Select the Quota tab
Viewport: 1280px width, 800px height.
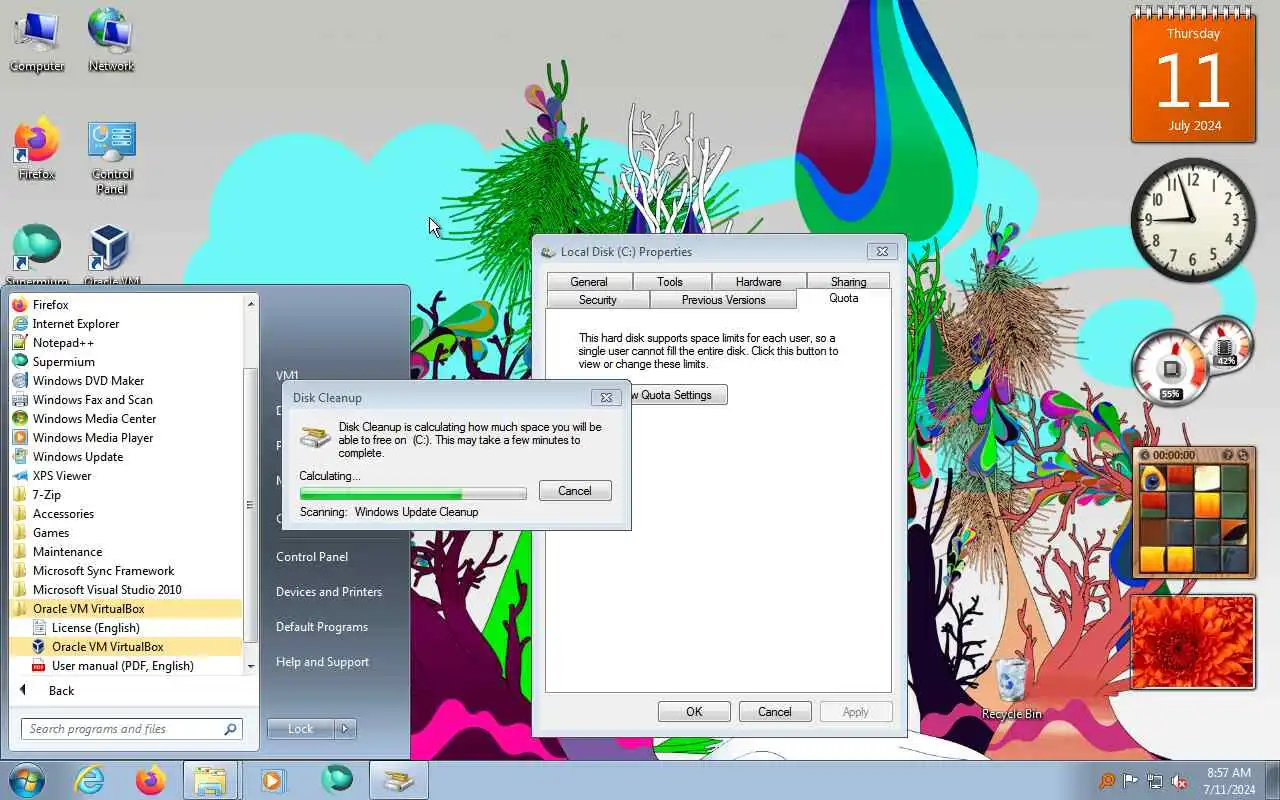(843, 298)
